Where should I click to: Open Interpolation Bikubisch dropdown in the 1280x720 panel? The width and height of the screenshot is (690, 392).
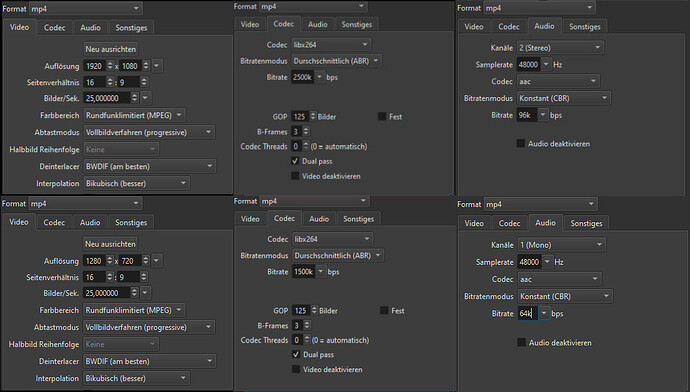136,378
